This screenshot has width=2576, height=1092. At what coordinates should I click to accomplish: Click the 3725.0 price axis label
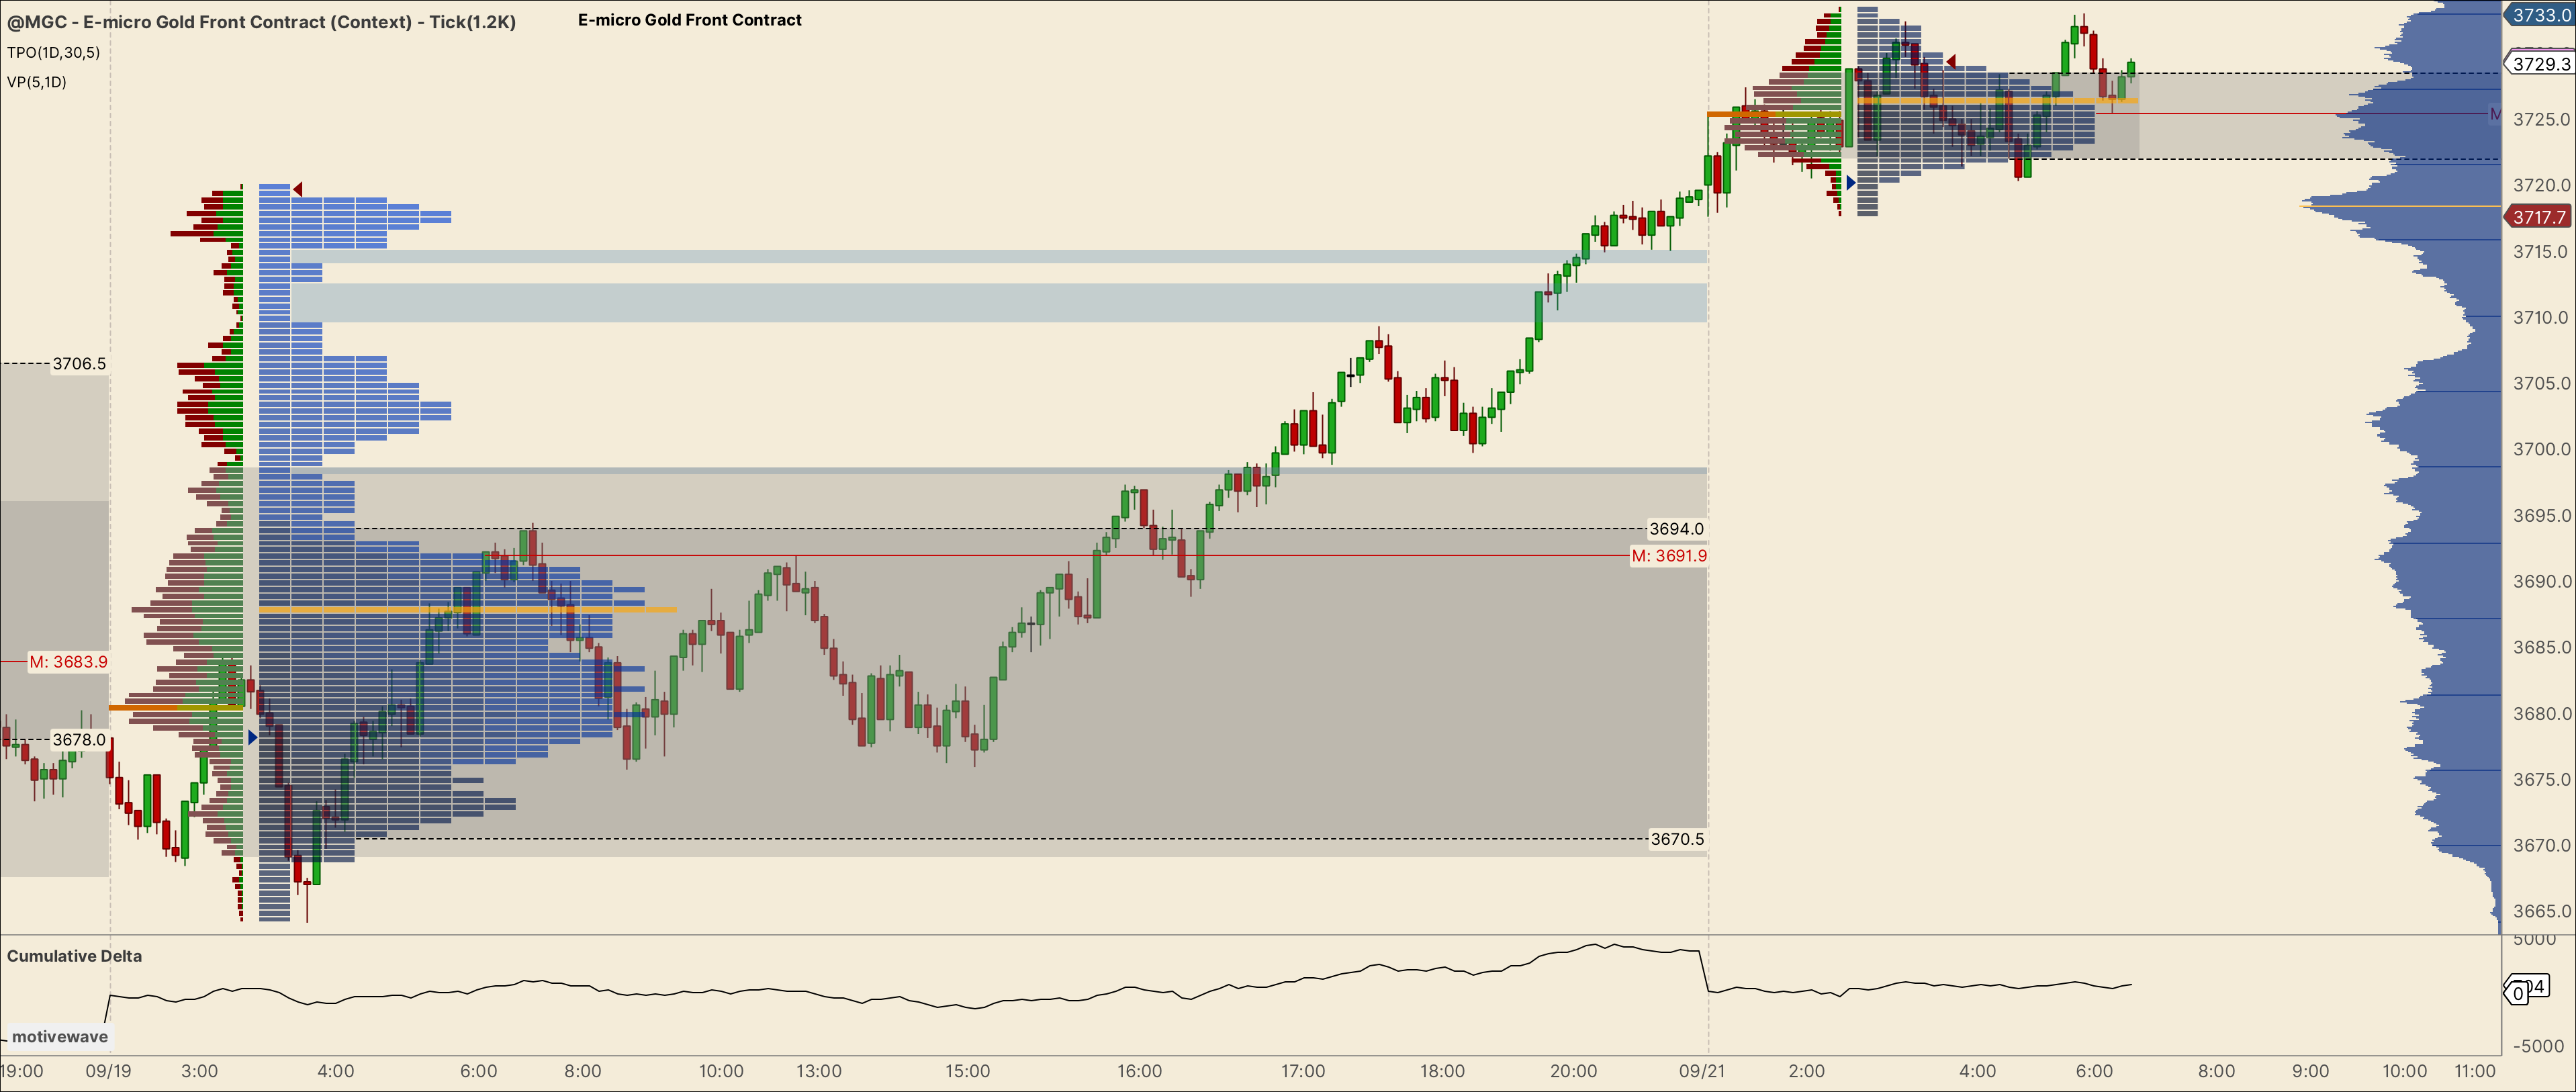coord(2541,120)
